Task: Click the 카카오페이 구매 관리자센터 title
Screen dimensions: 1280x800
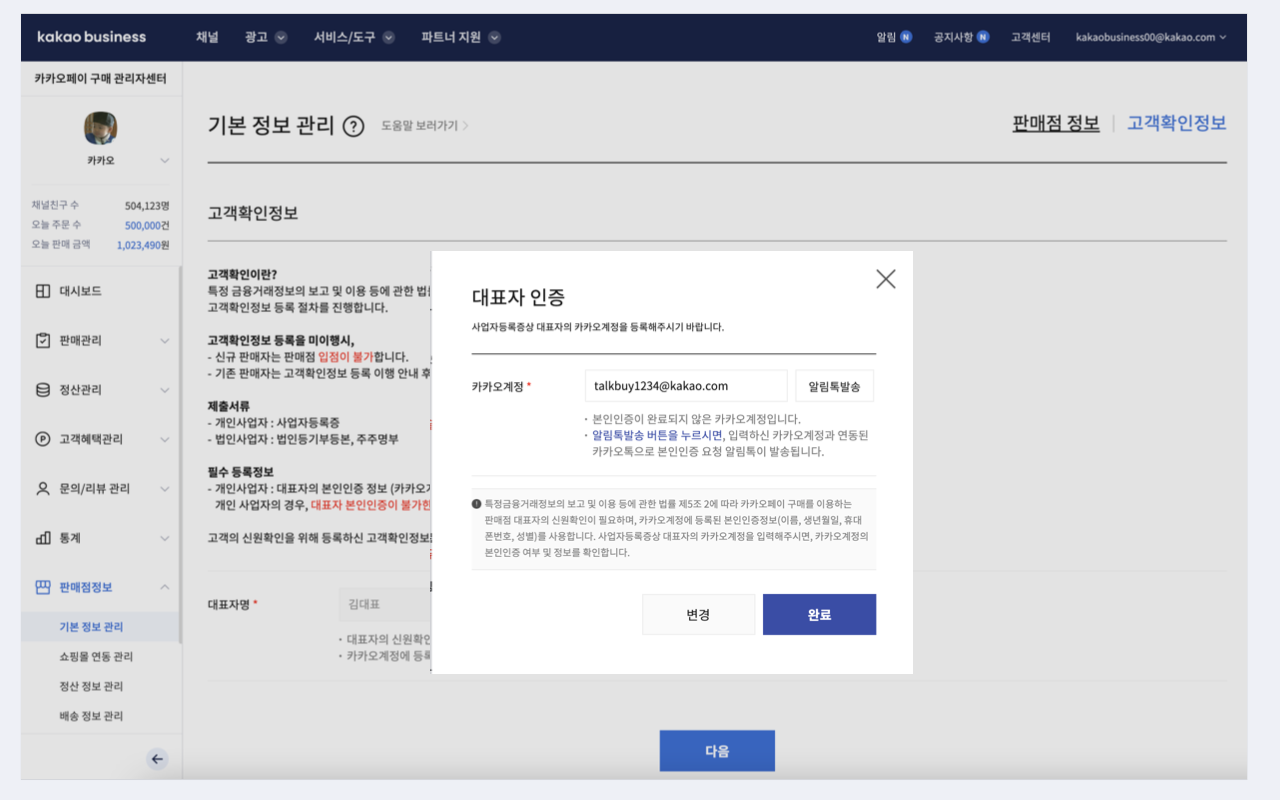Action: (x=100, y=78)
